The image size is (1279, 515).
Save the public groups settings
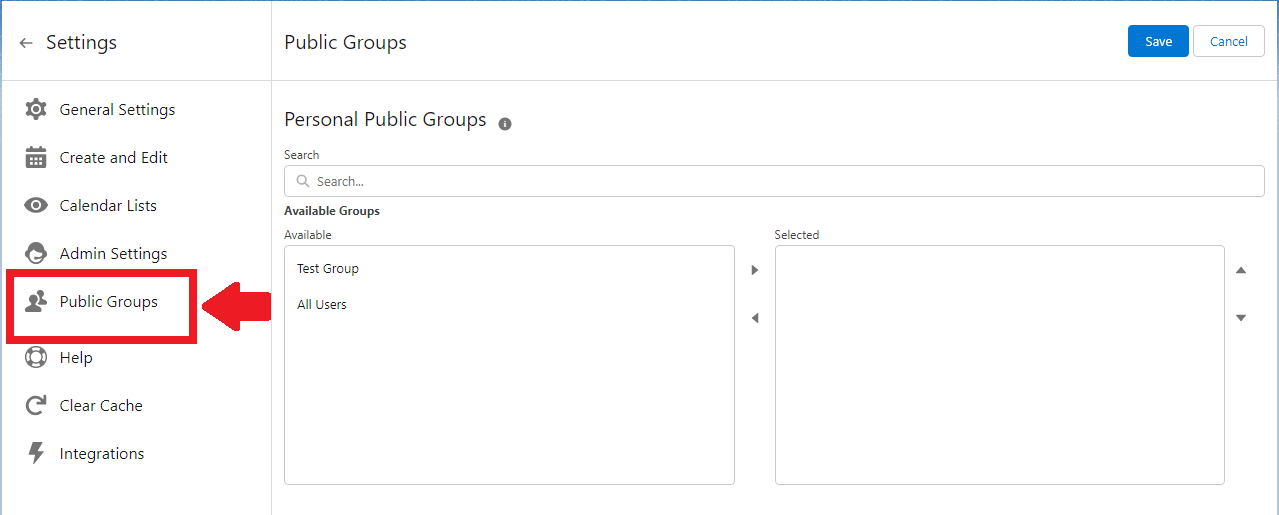point(1158,41)
